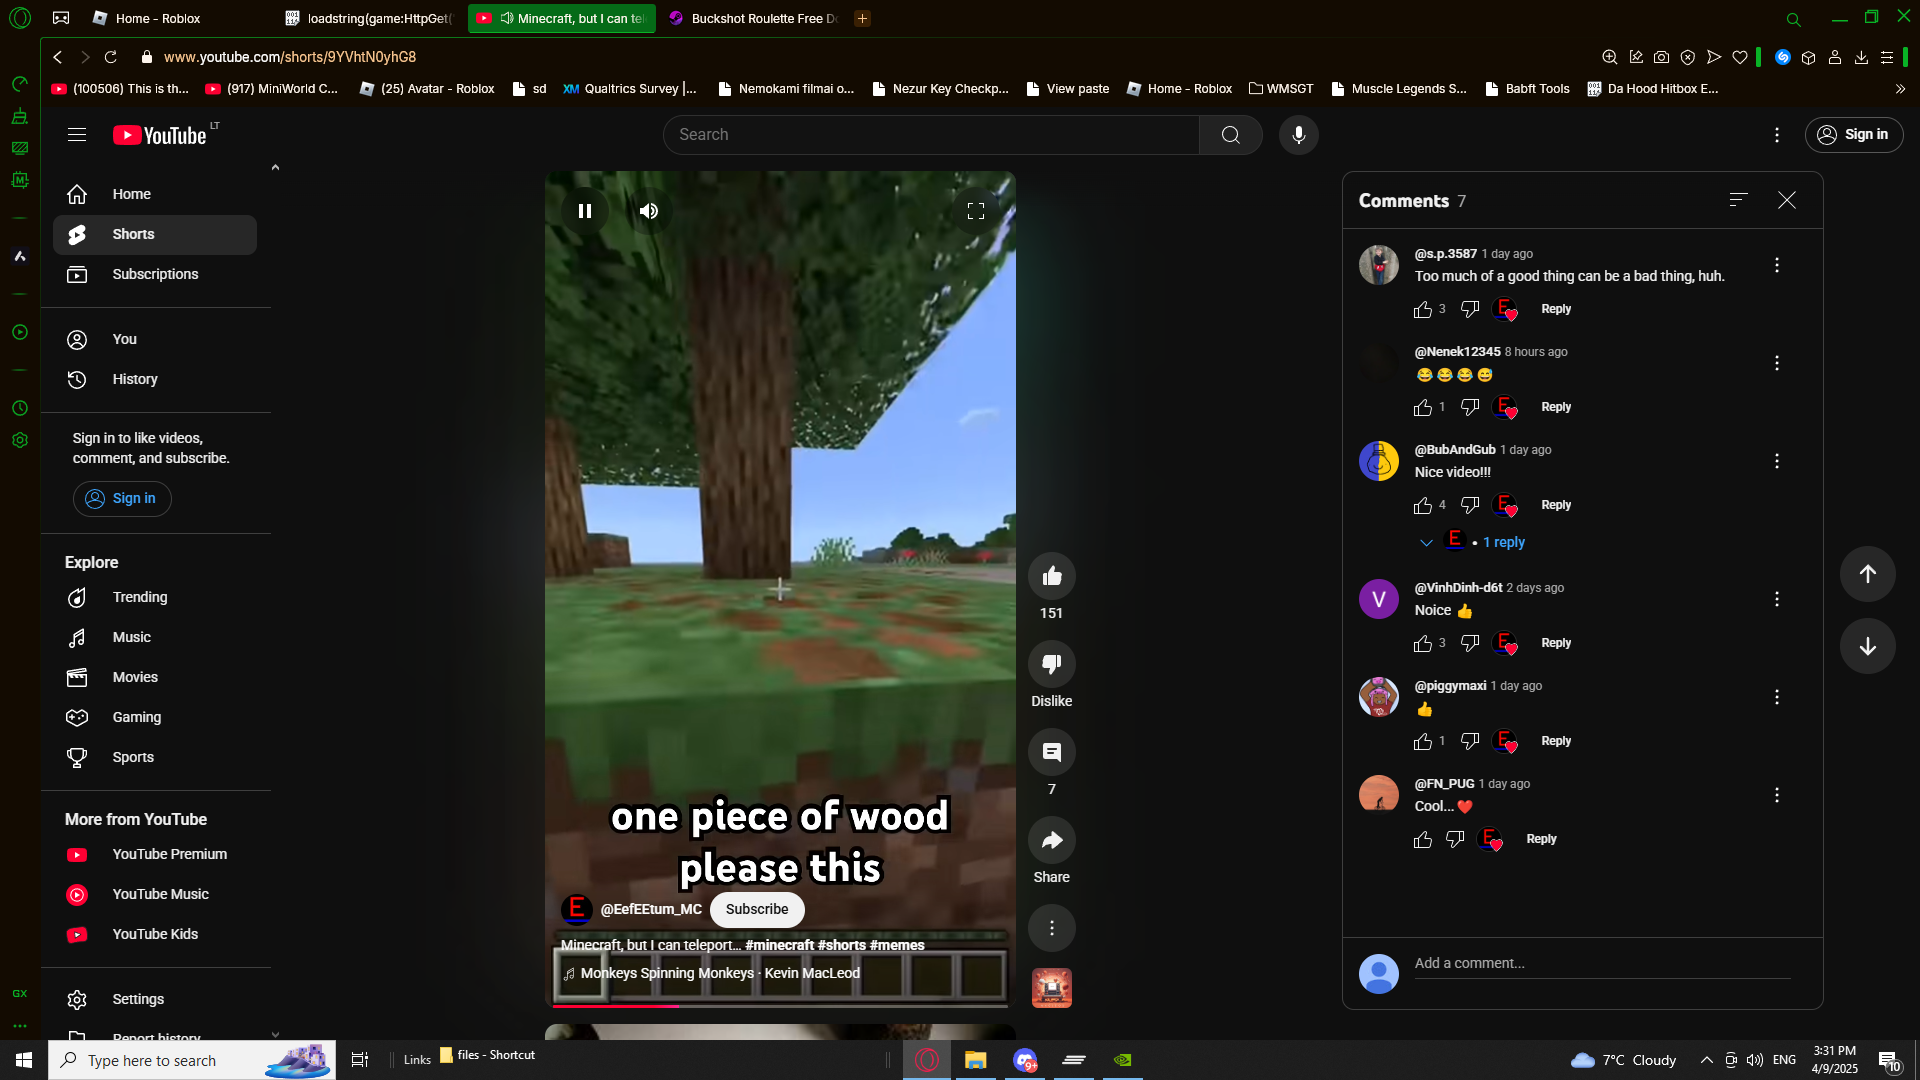This screenshot has width=1920, height=1080.
Task: Open YouTube Music link
Action: point(155,894)
